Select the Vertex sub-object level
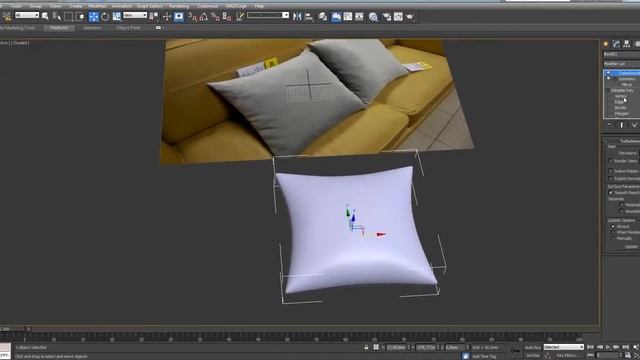Screen dimensions: 640x360 click(620, 96)
